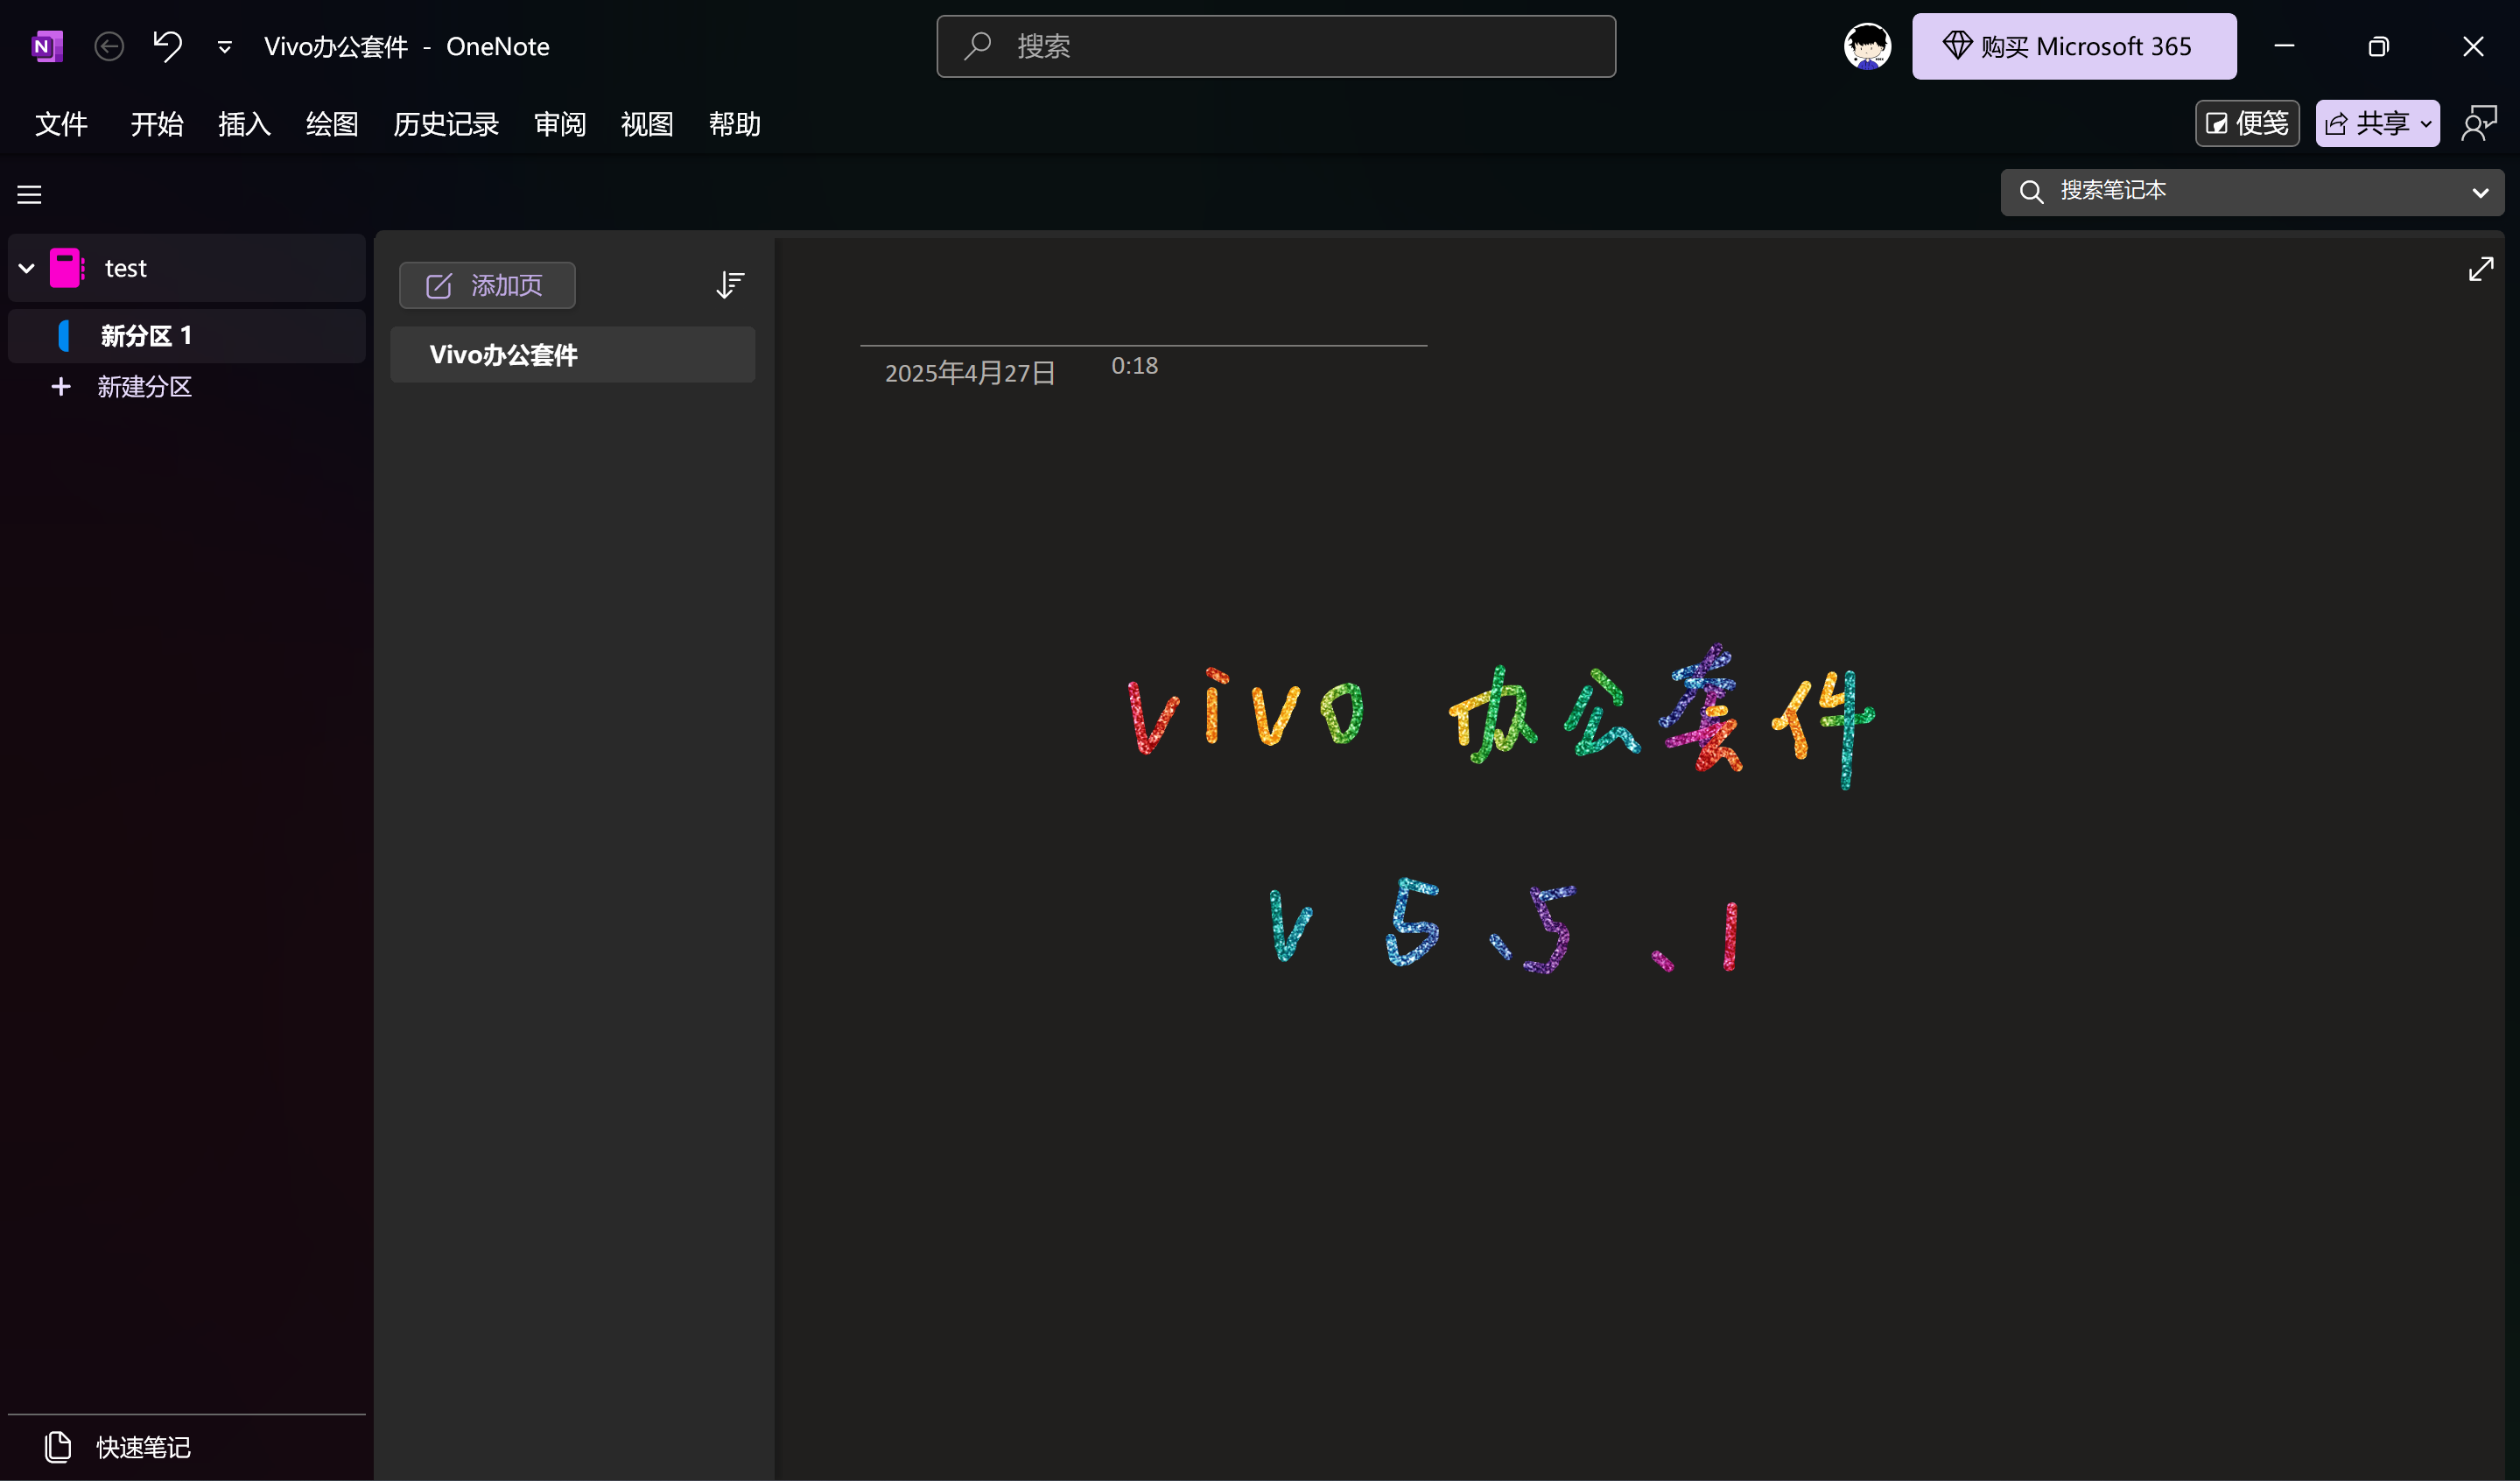
Task: Select the 新分区 1 section
Action: [146, 336]
